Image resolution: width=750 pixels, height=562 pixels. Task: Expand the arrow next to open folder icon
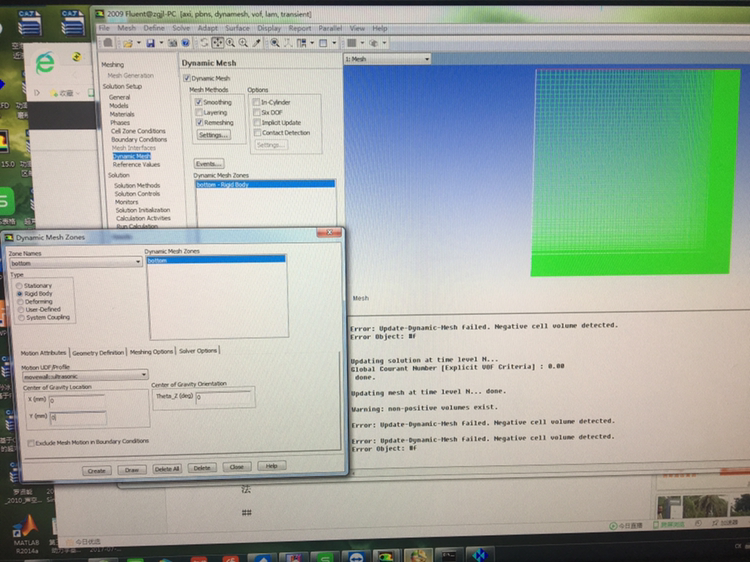(x=139, y=44)
